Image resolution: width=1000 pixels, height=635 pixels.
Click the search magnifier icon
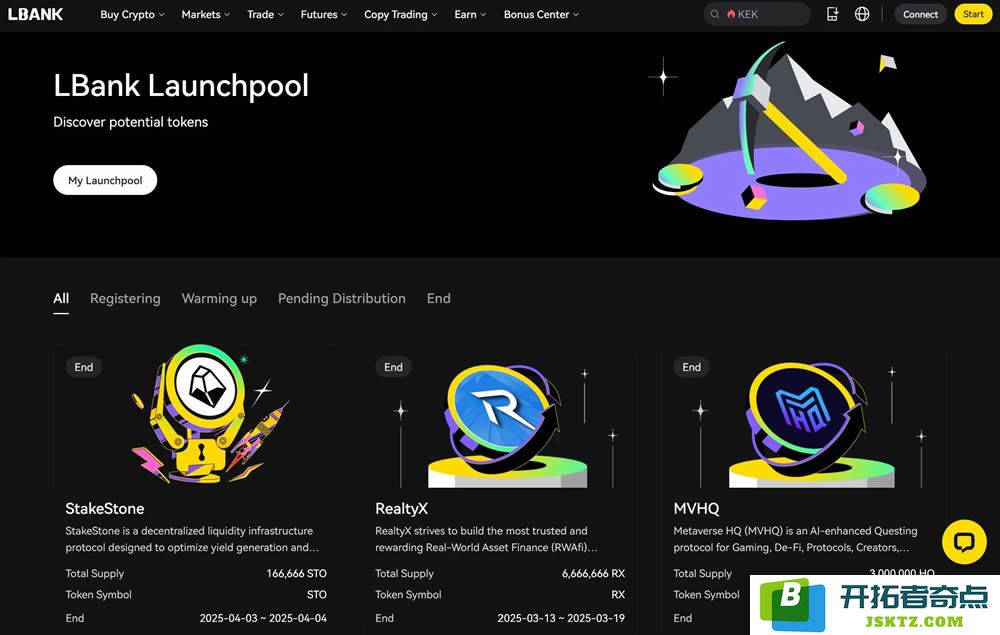point(715,14)
